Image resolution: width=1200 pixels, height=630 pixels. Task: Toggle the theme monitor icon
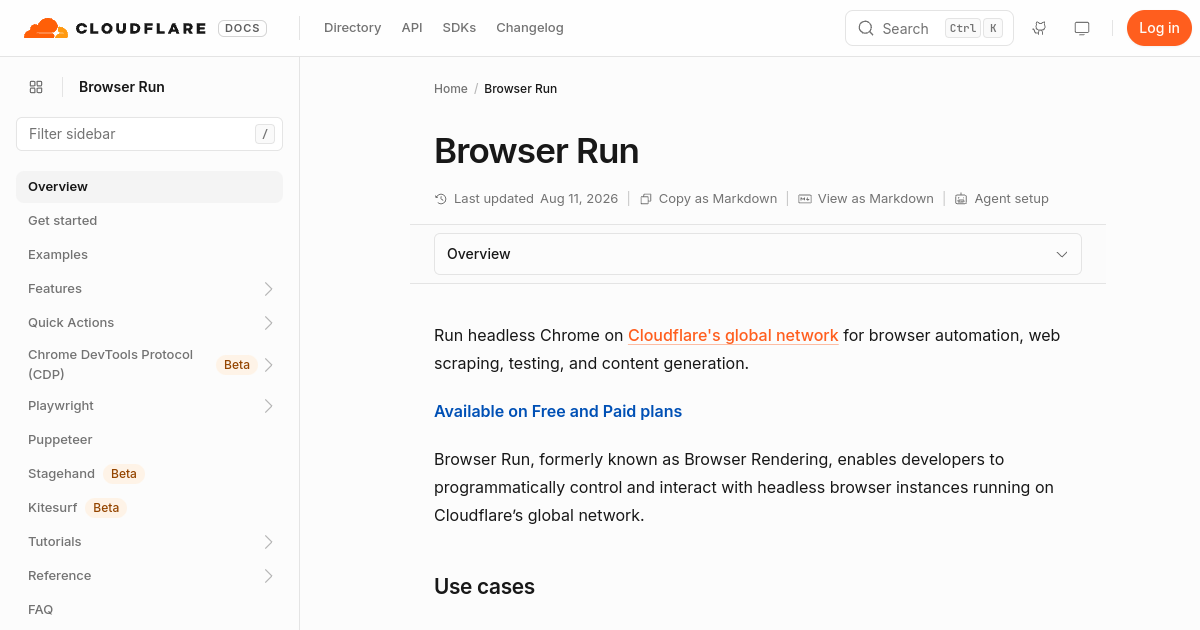[1082, 28]
